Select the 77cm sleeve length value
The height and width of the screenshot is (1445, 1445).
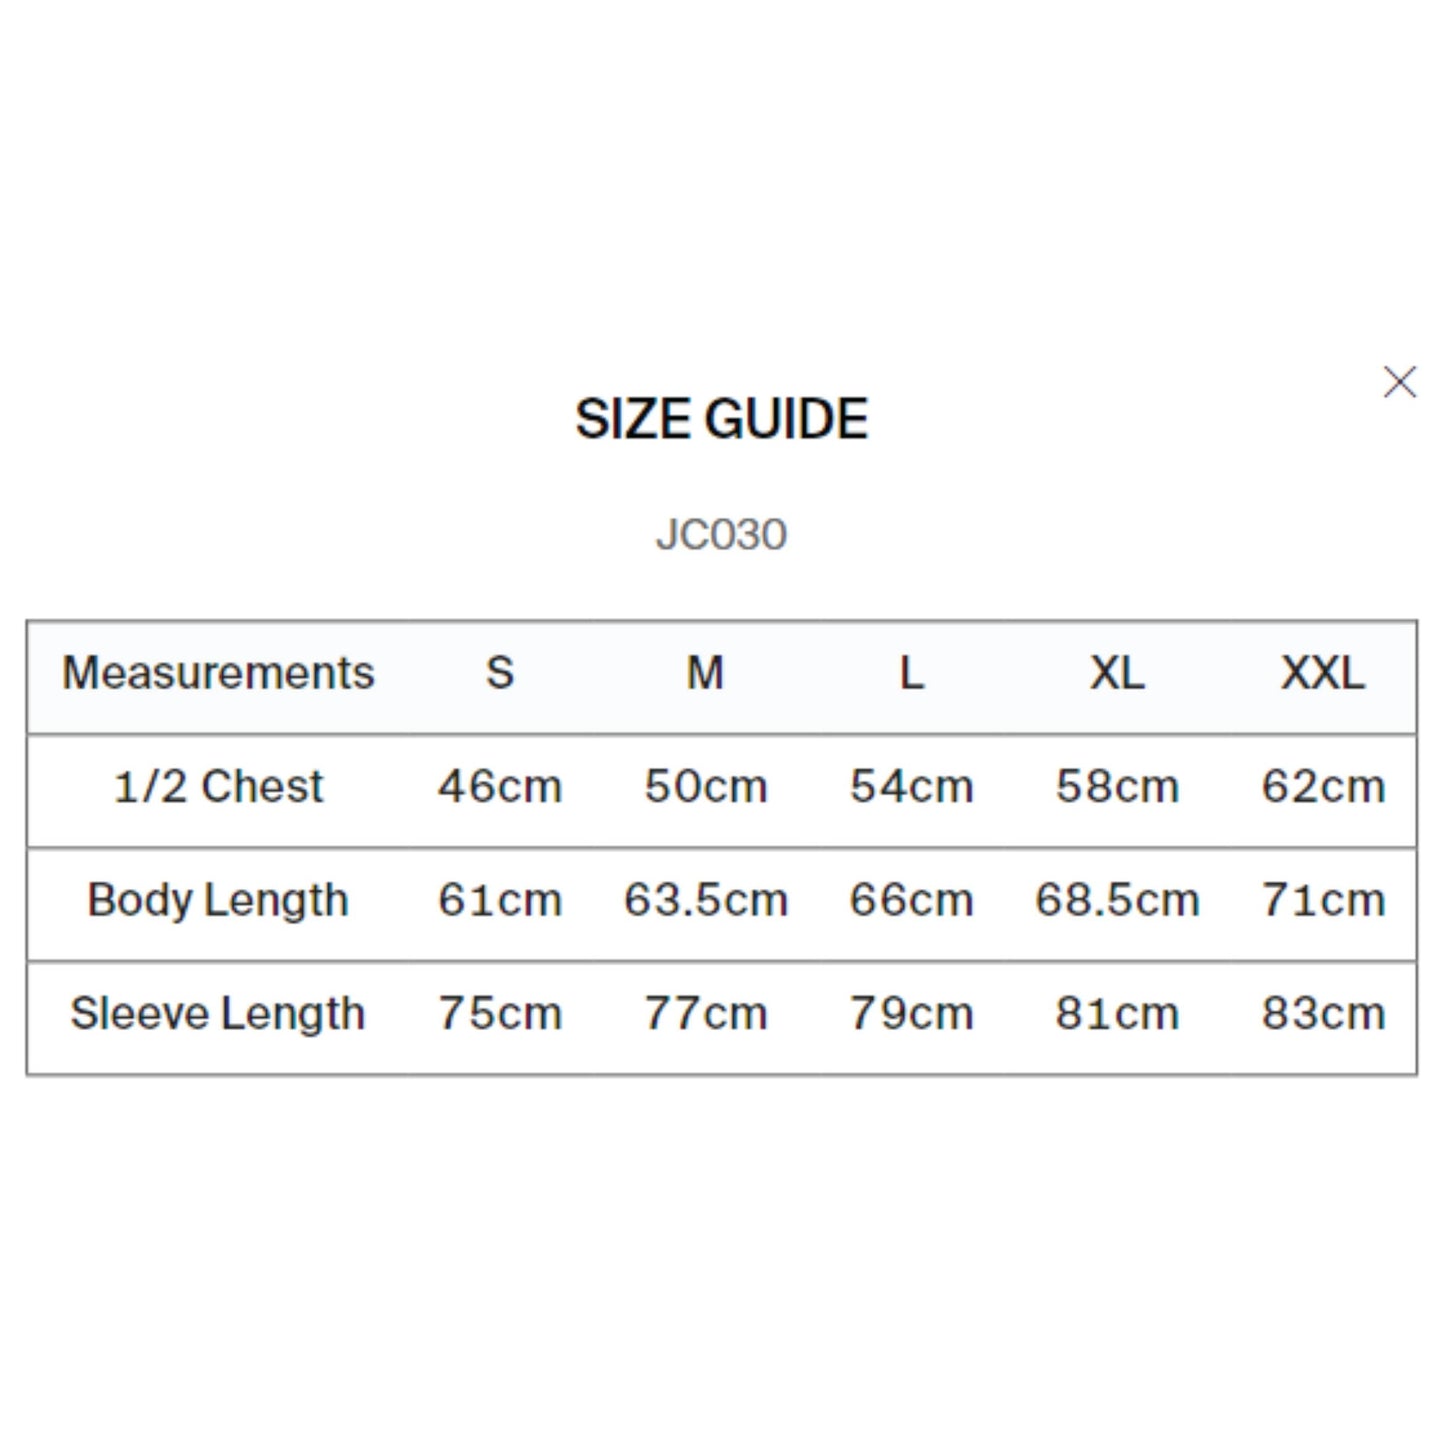[705, 1014]
